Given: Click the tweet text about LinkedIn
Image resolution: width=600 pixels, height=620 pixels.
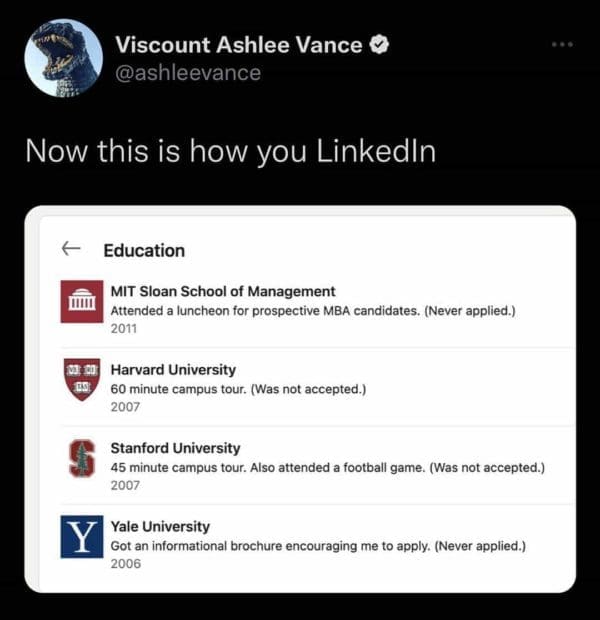Looking at the screenshot, I should point(230,152).
